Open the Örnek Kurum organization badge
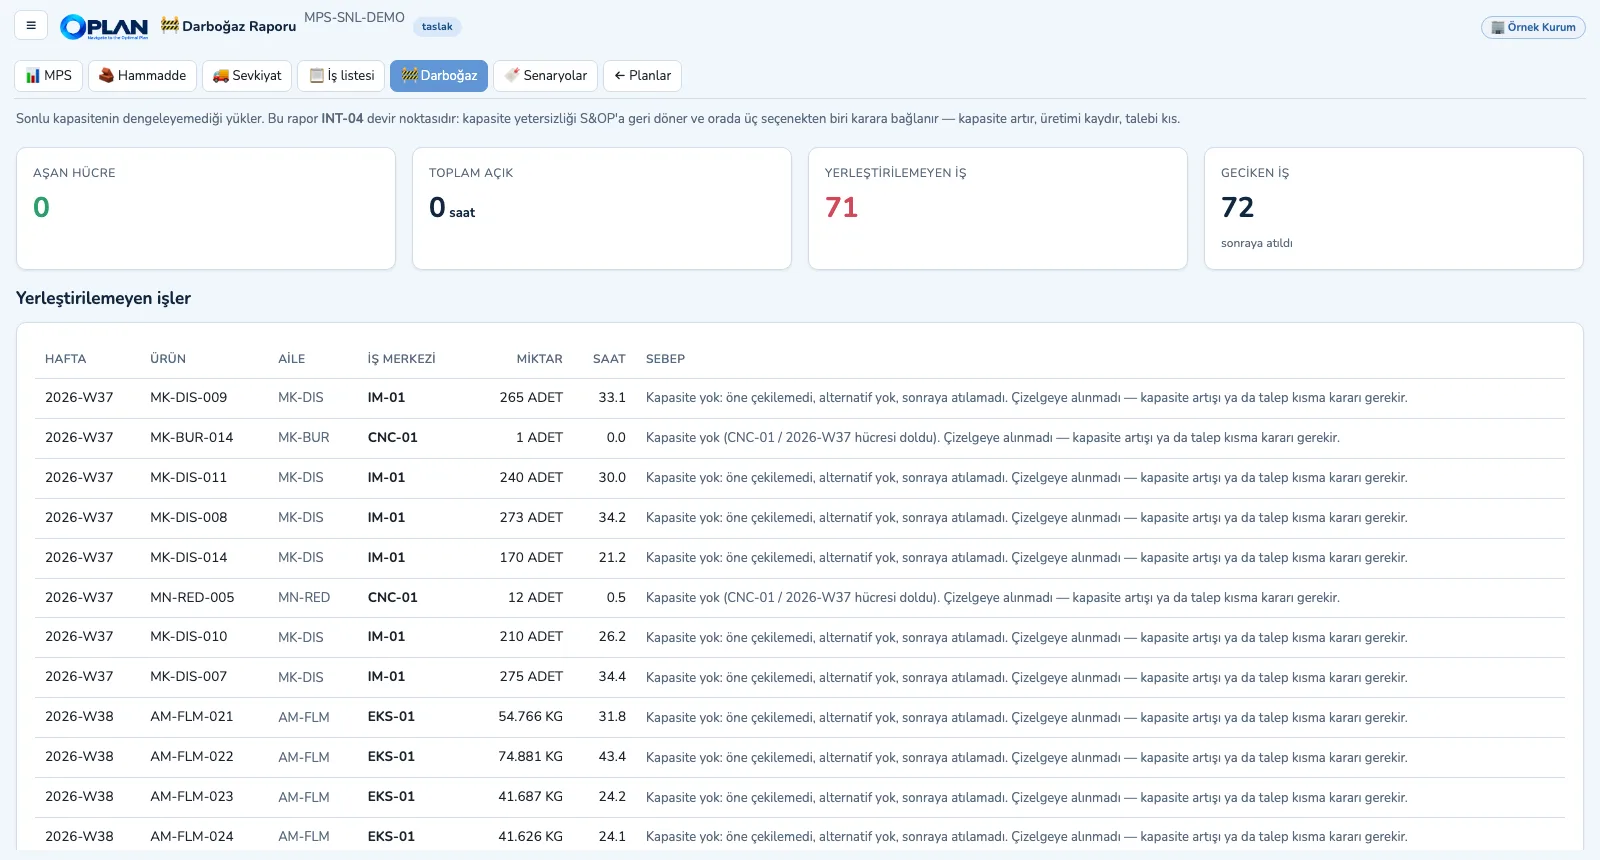This screenshot has height=860, width=1600. pos(1533,27)
